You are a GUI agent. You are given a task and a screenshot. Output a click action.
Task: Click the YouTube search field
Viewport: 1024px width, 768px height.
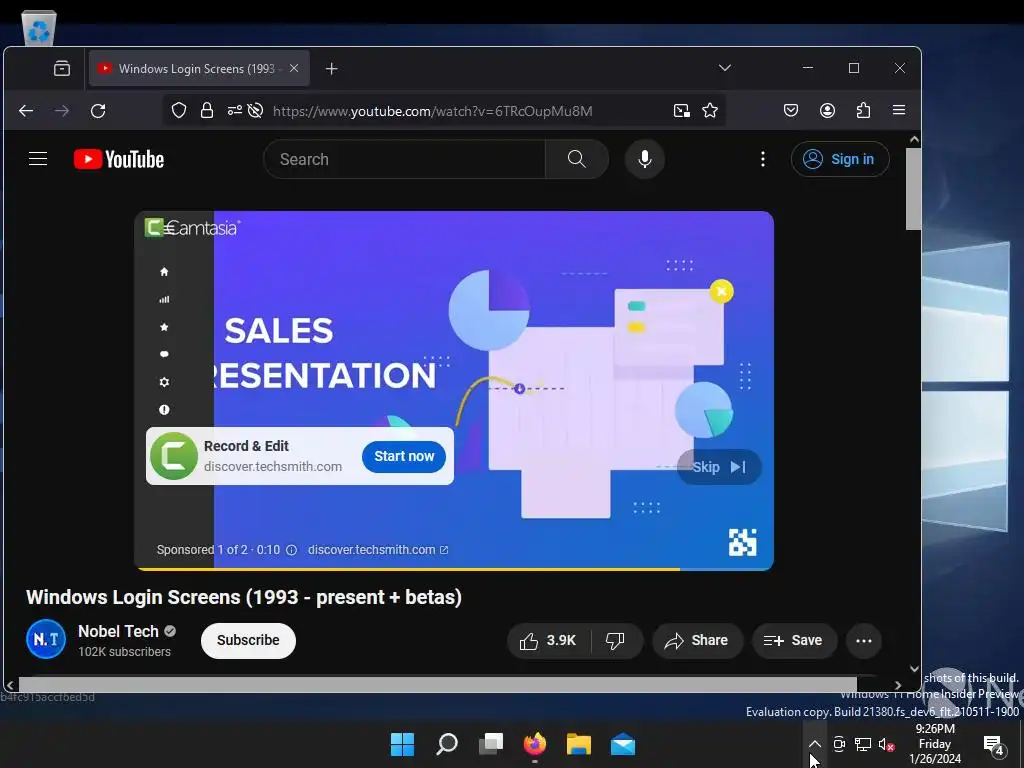pos(404,159)
